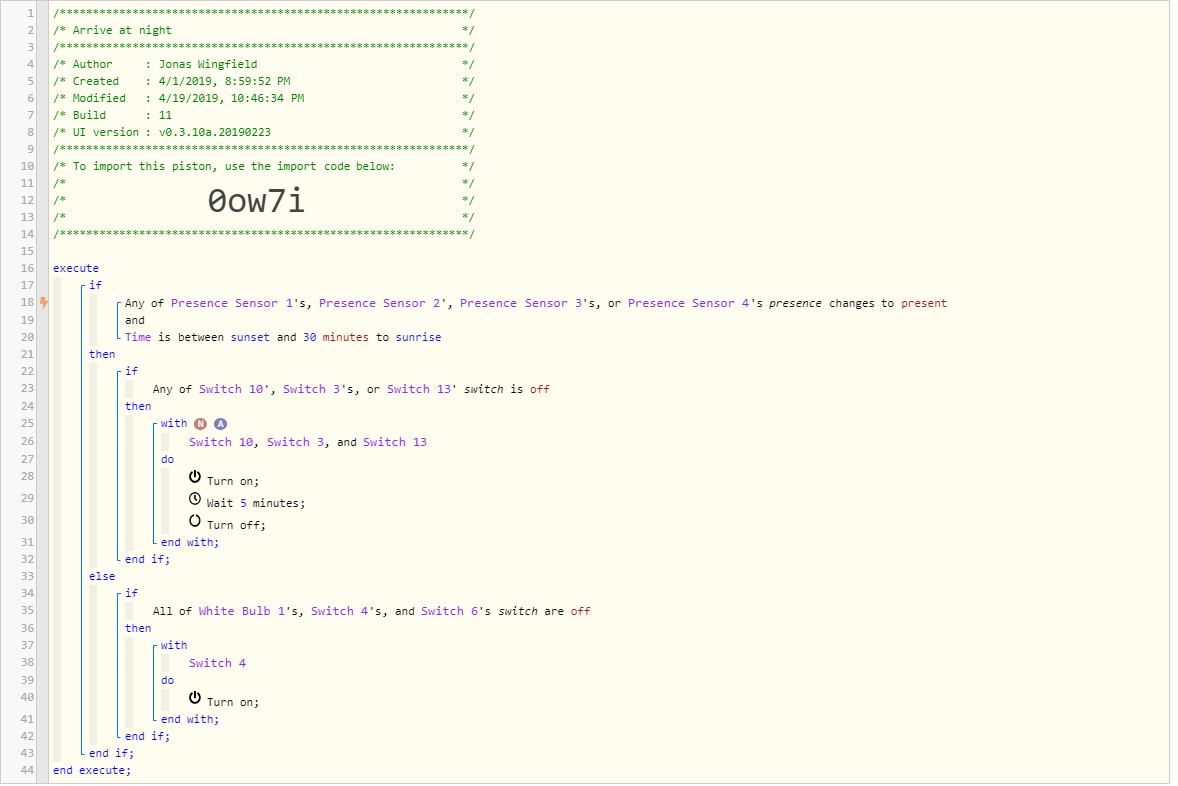This screenshot has width=1178, height=786.
Task: Click 'end execute;' on the last line
Action: 92,771
